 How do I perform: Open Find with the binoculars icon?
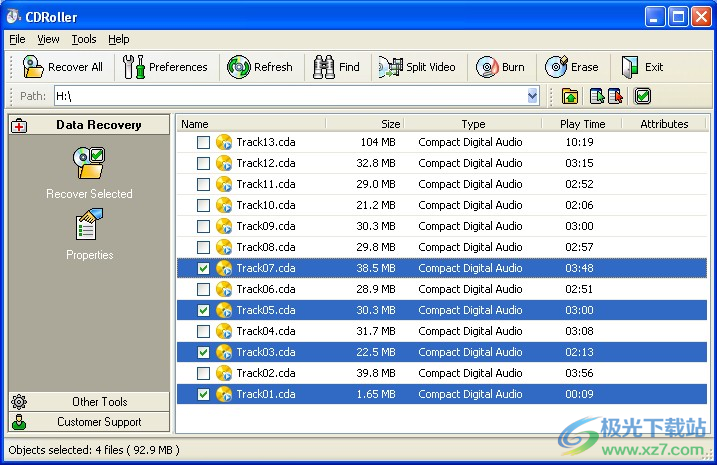click(324, 67)
